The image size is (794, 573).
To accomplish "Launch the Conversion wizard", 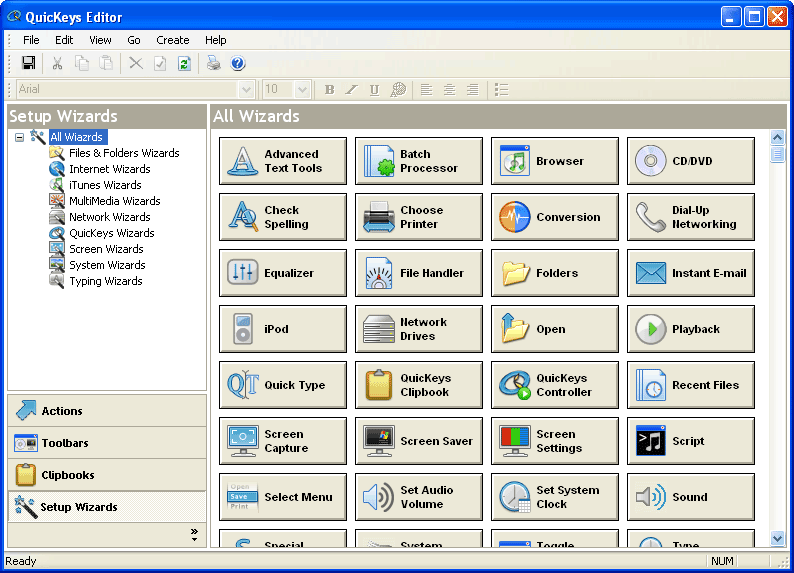I will click(555, 217).
